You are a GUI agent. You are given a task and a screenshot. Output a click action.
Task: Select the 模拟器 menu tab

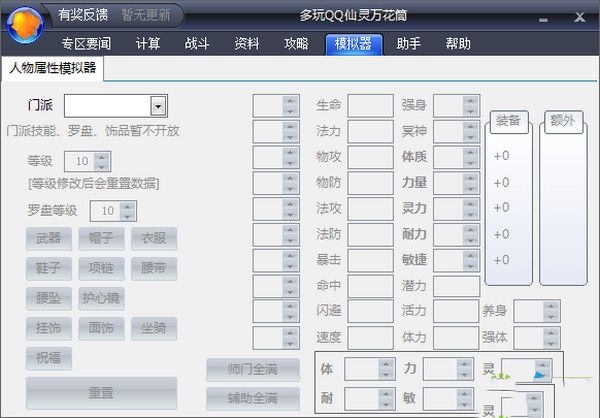354,44
